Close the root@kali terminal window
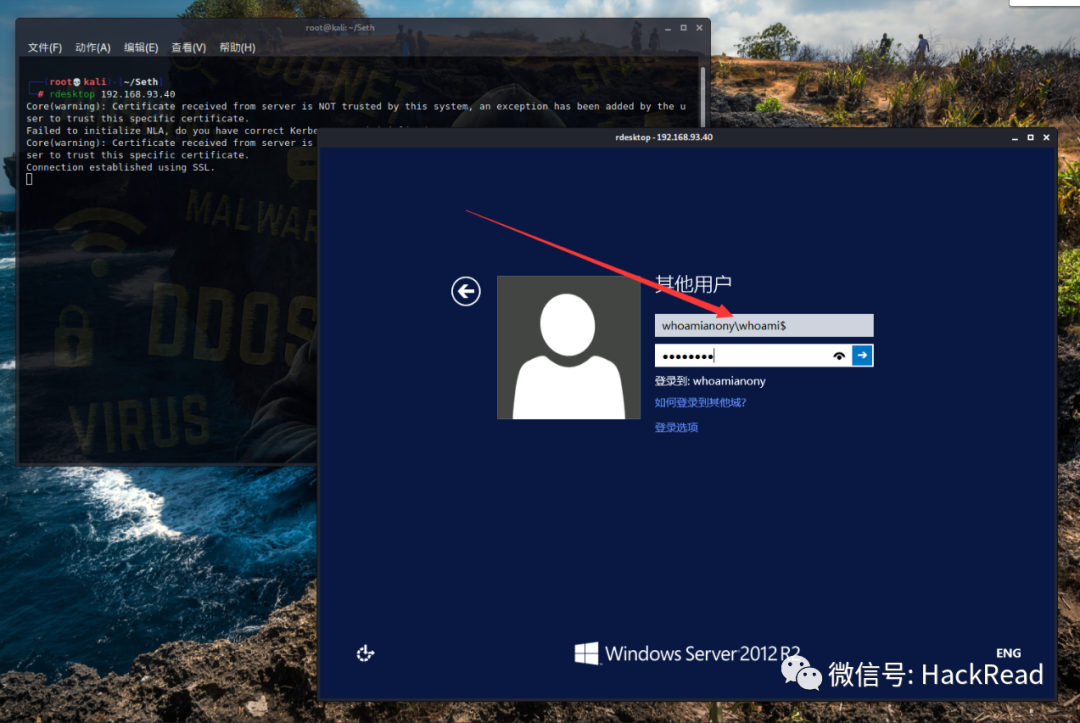Screen dimensions: 1080x723 pos(699,28)
